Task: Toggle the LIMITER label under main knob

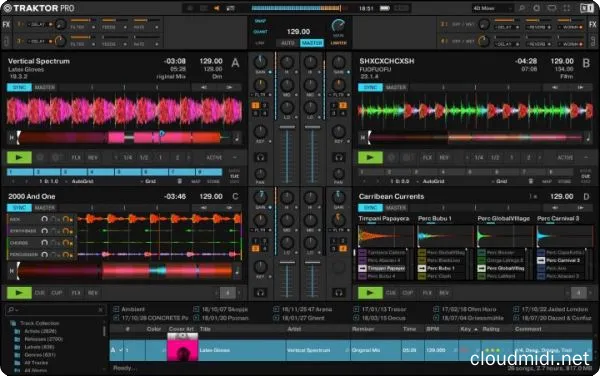Action: point(338,43)
